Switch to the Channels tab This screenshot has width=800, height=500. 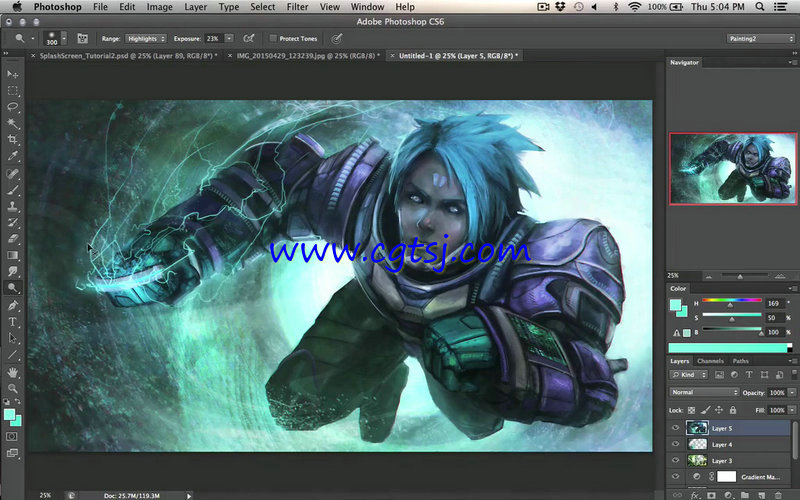click(x=710, y=361)
